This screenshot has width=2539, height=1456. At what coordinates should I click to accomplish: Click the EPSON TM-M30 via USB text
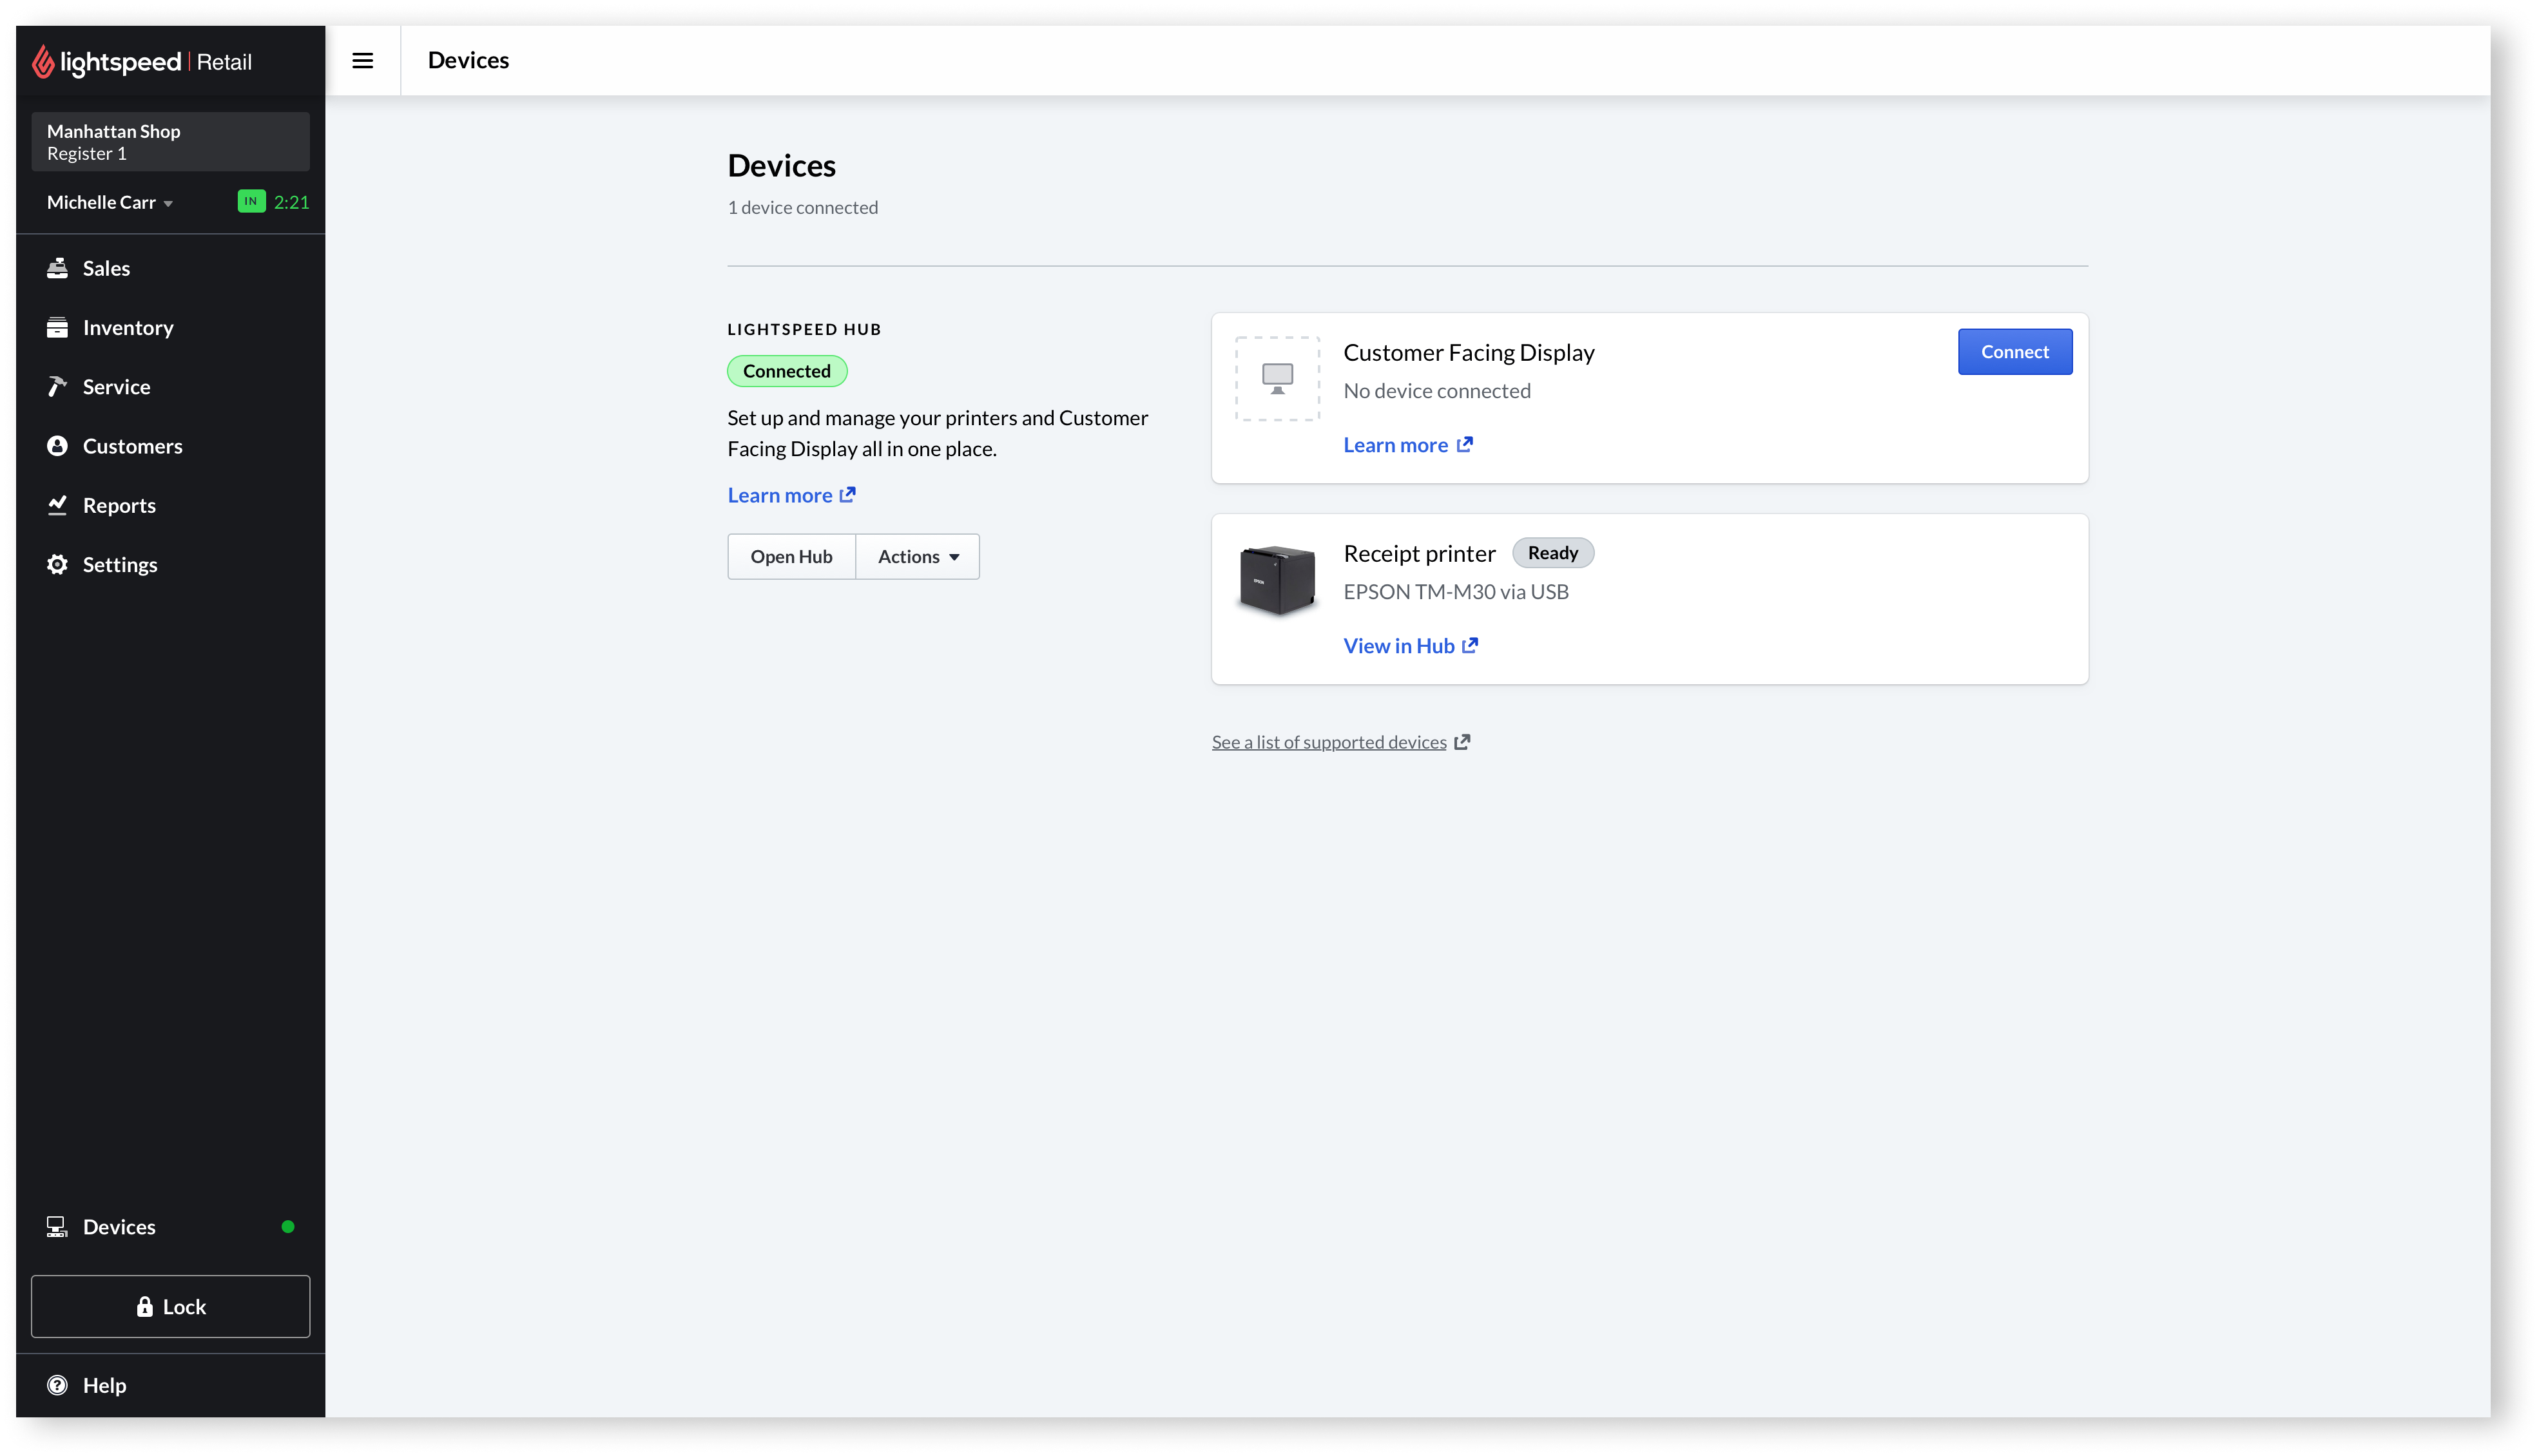click(1456, 592)
